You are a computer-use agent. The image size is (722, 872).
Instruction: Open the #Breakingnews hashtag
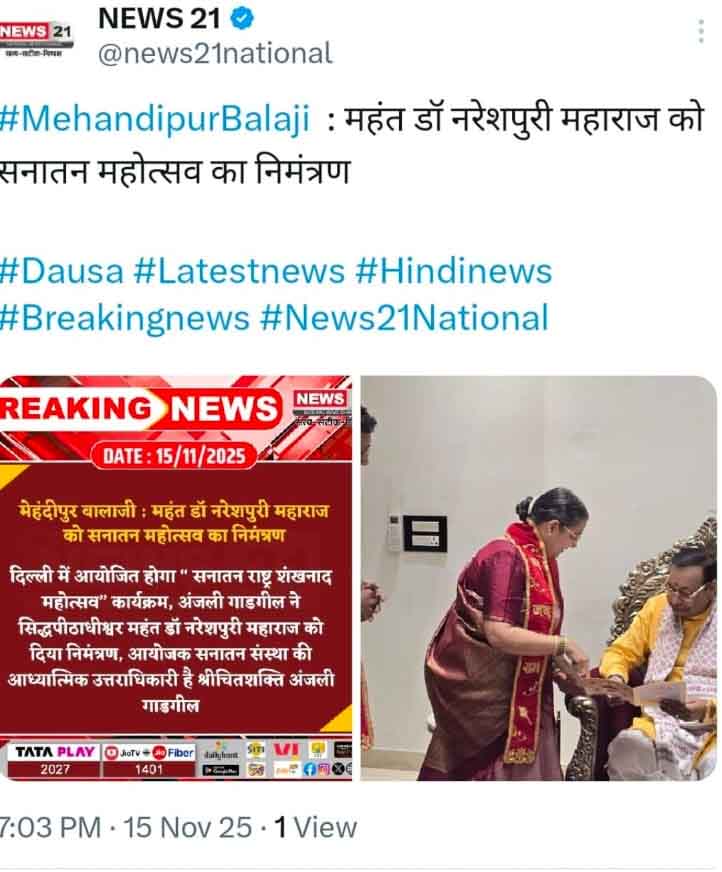(x=125, y=319)
